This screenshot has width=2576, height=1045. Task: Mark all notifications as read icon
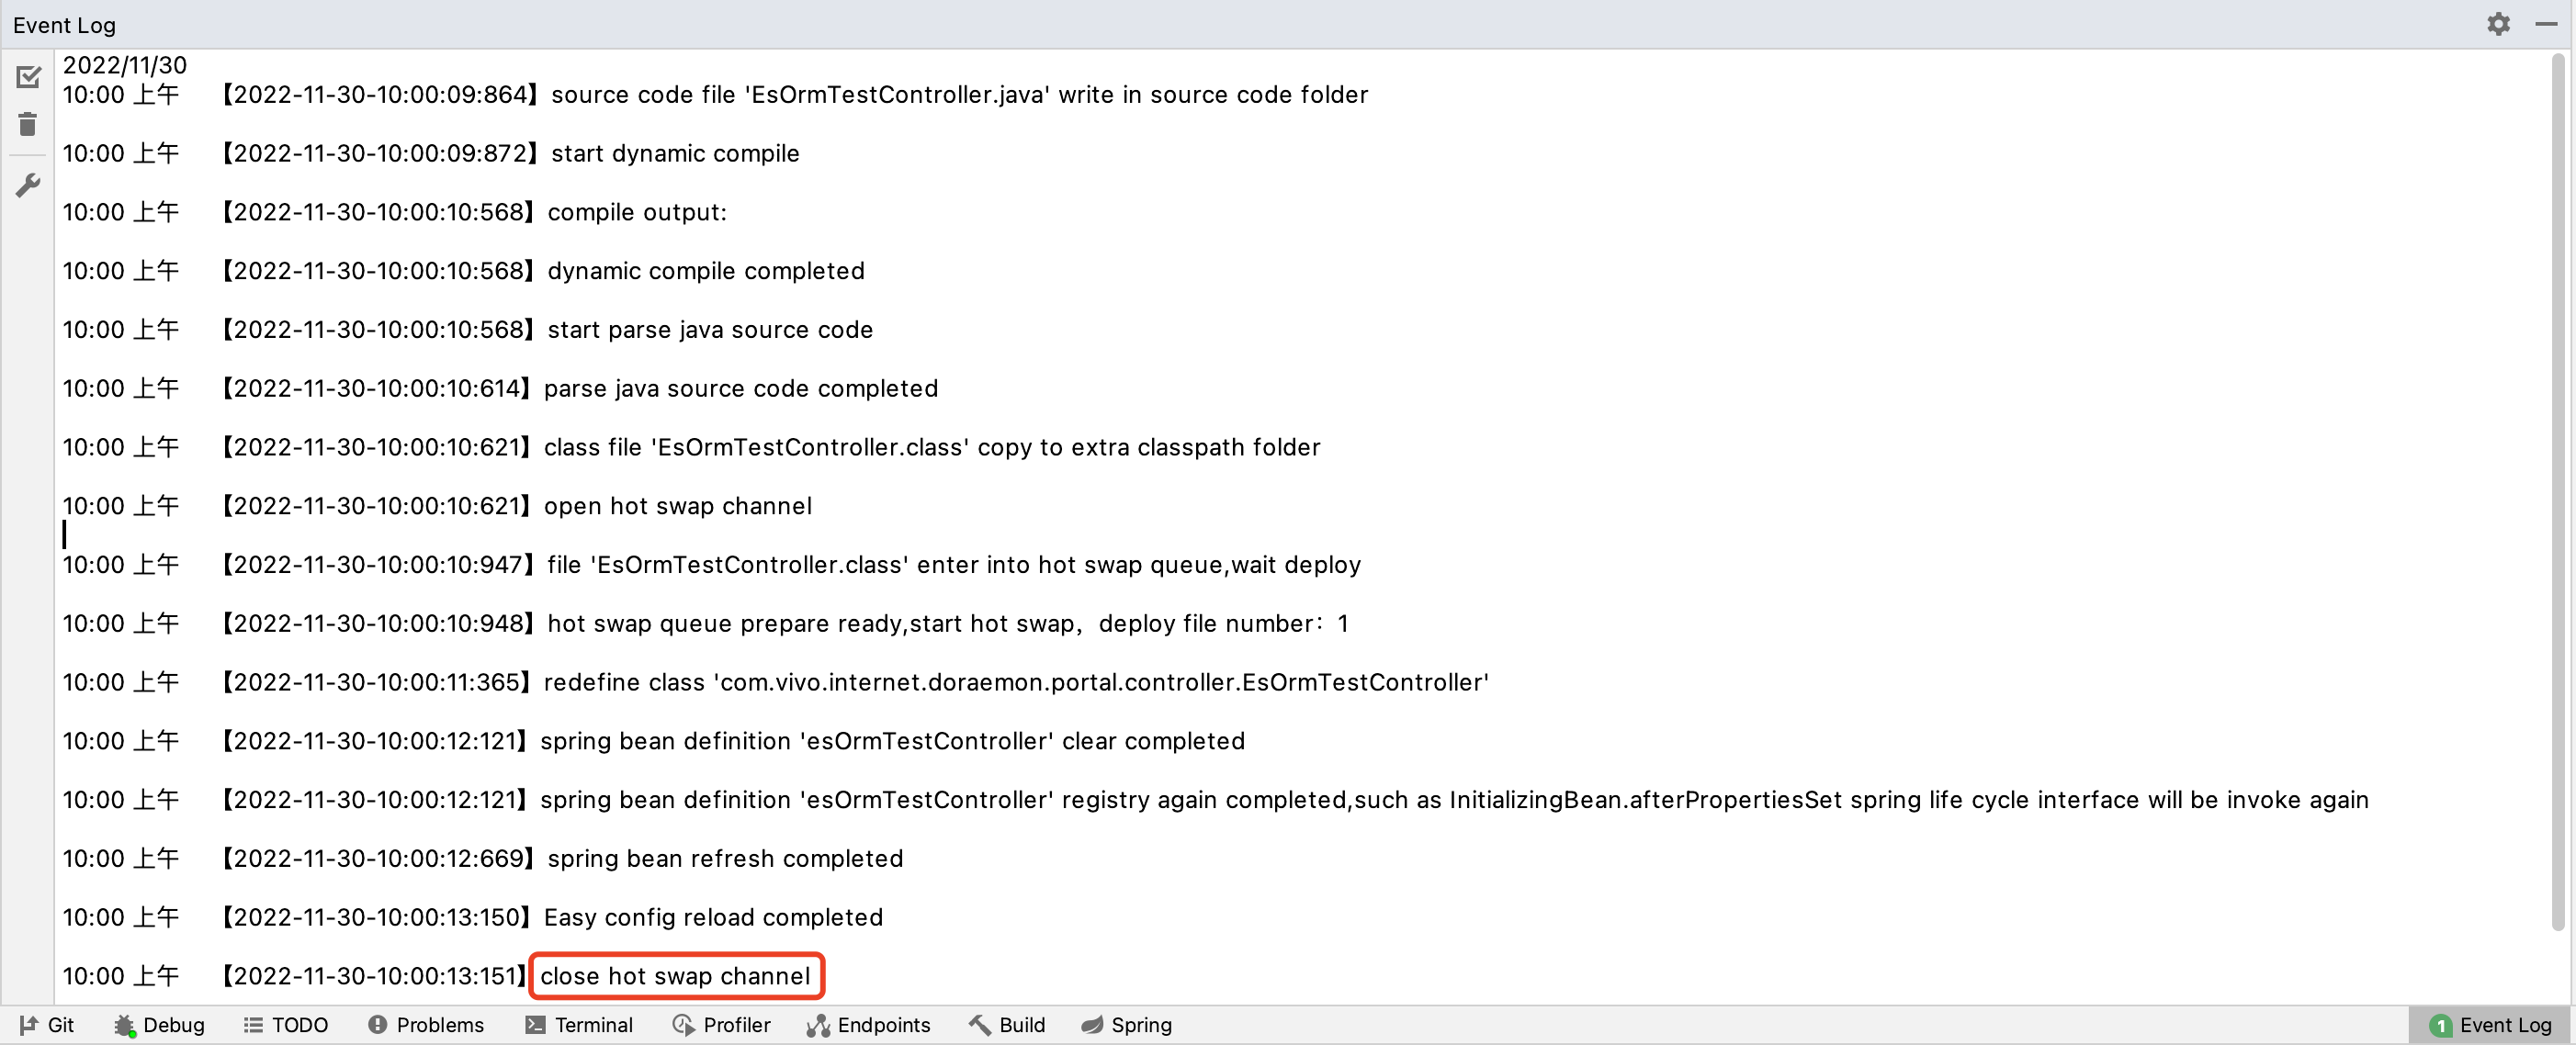[x=28, y=77]
